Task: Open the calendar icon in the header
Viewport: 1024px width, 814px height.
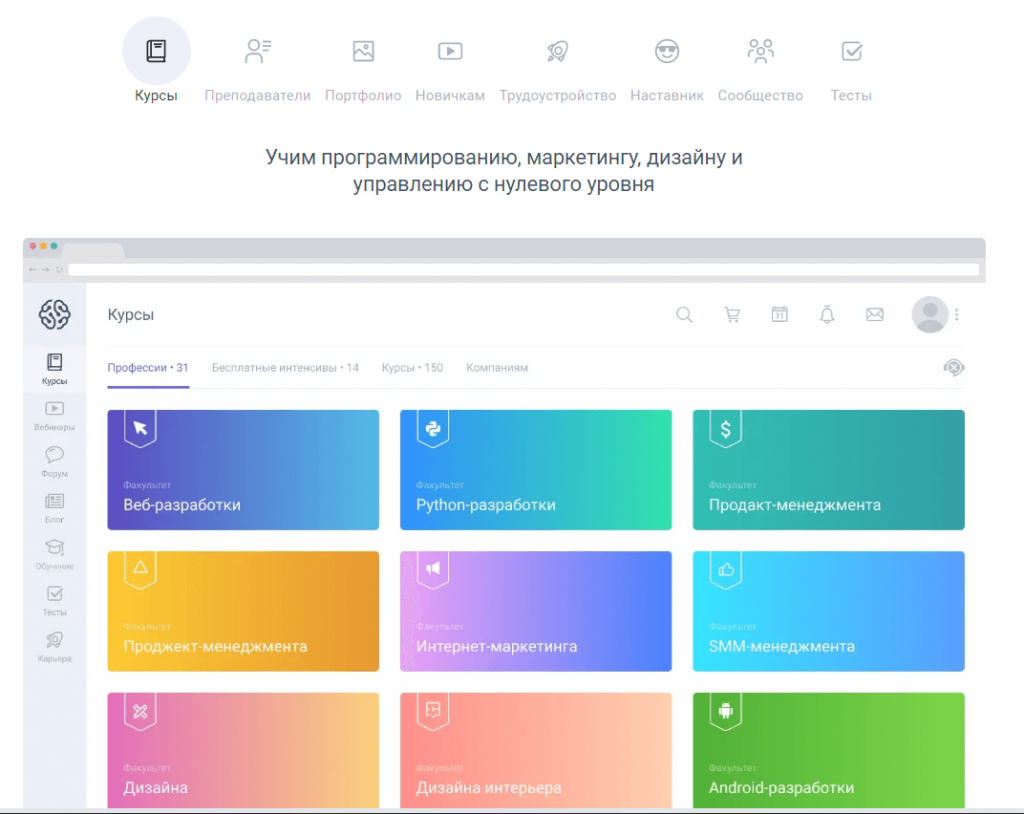Action: [x=780, y=314]
